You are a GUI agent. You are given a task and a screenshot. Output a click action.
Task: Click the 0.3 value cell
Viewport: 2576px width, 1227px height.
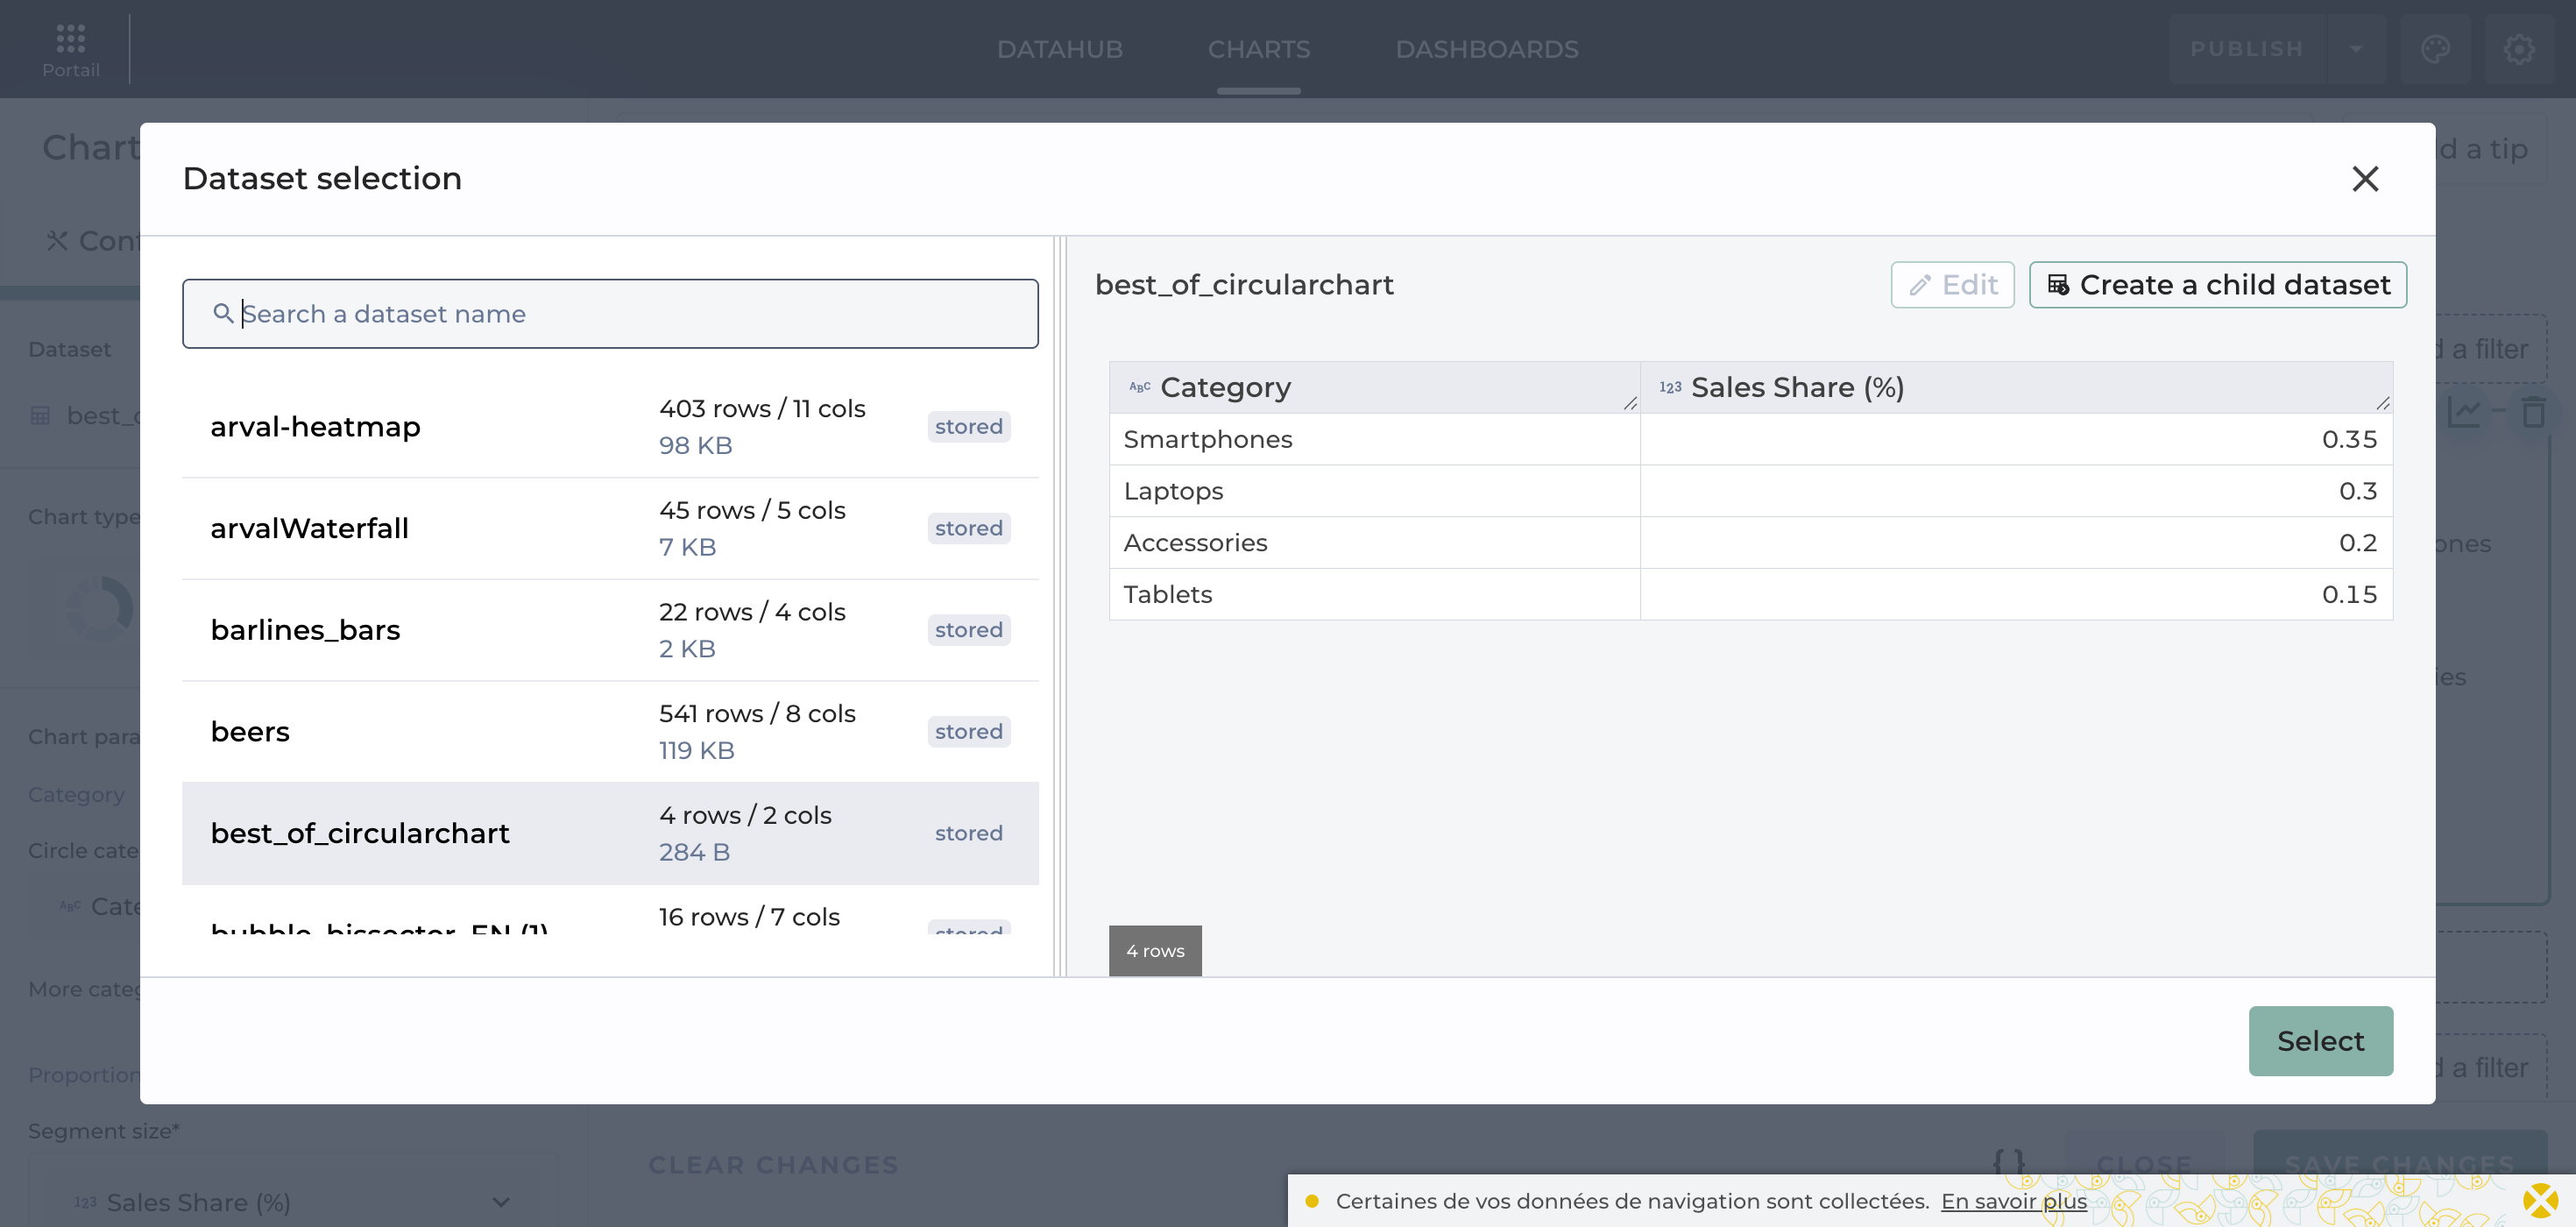2016,491
